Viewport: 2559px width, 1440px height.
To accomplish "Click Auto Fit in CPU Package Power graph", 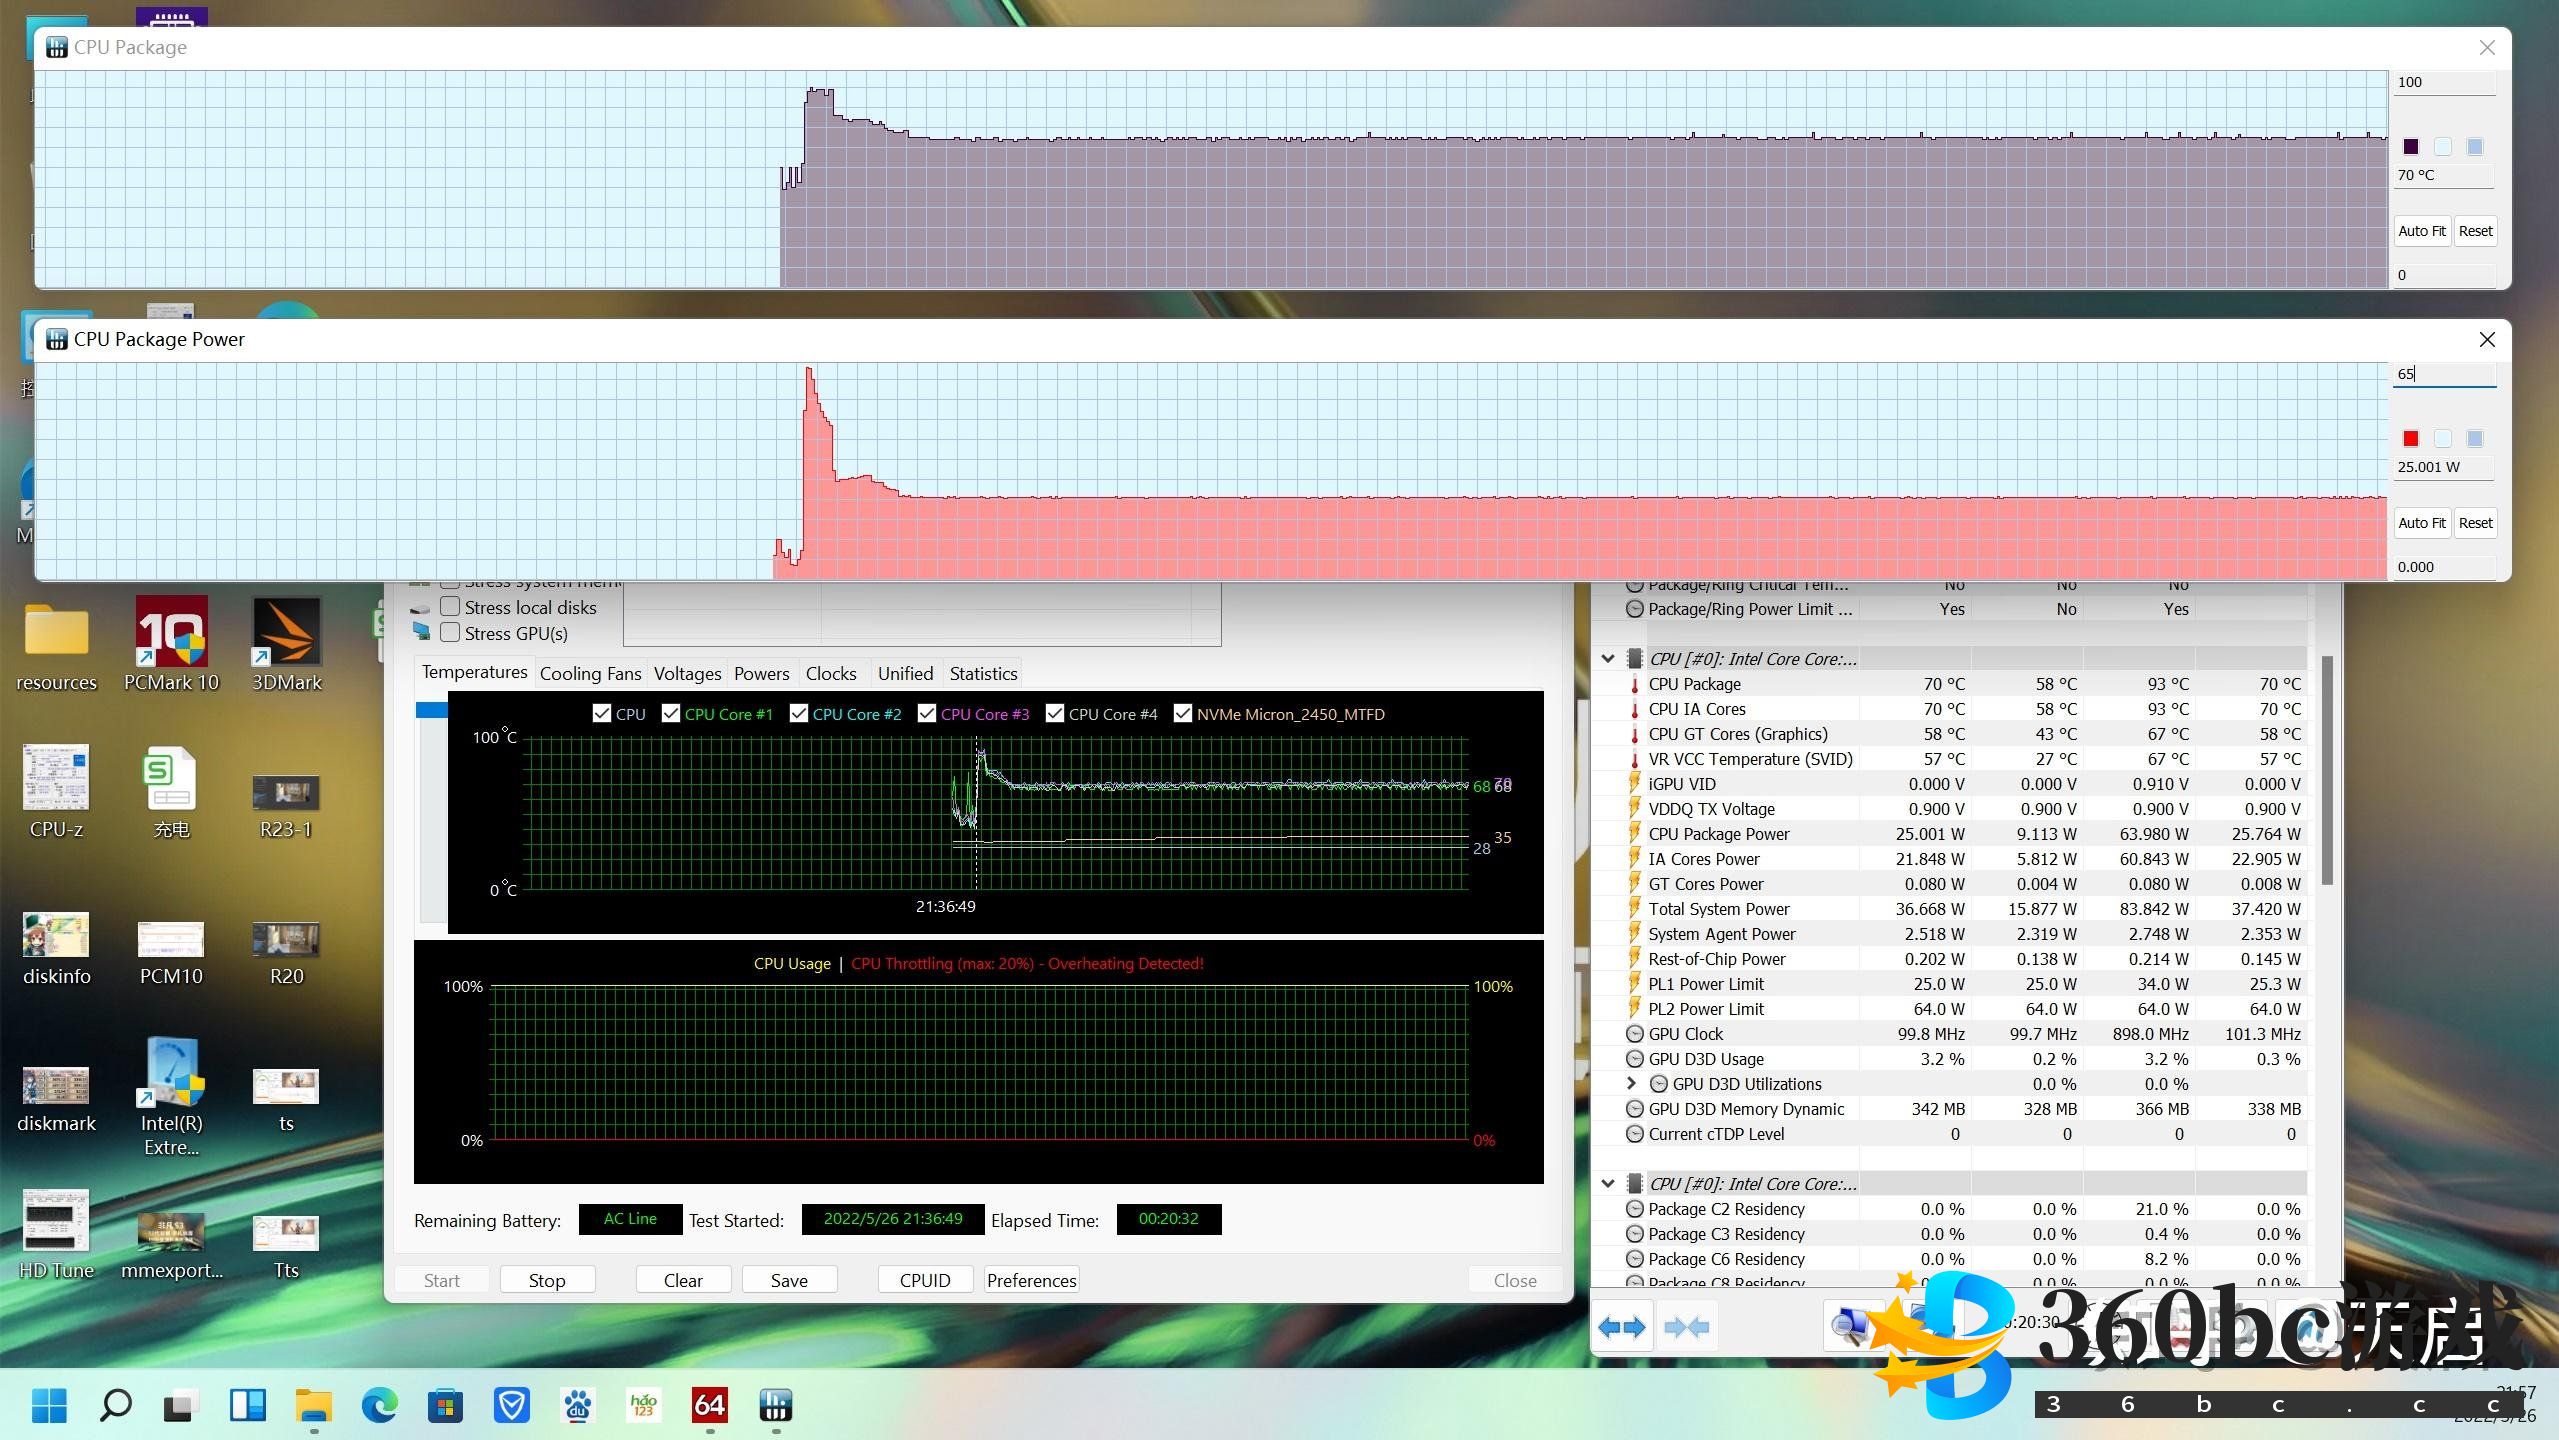I will tap(2421, 523).
